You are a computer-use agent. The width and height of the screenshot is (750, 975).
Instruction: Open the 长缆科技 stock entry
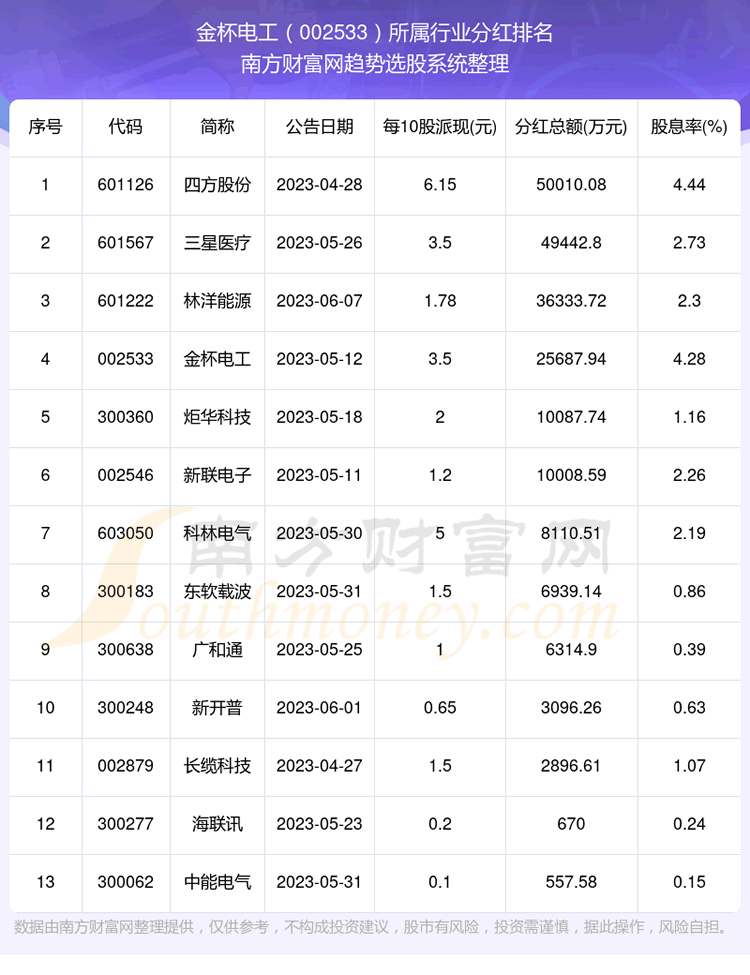[218, 765]
